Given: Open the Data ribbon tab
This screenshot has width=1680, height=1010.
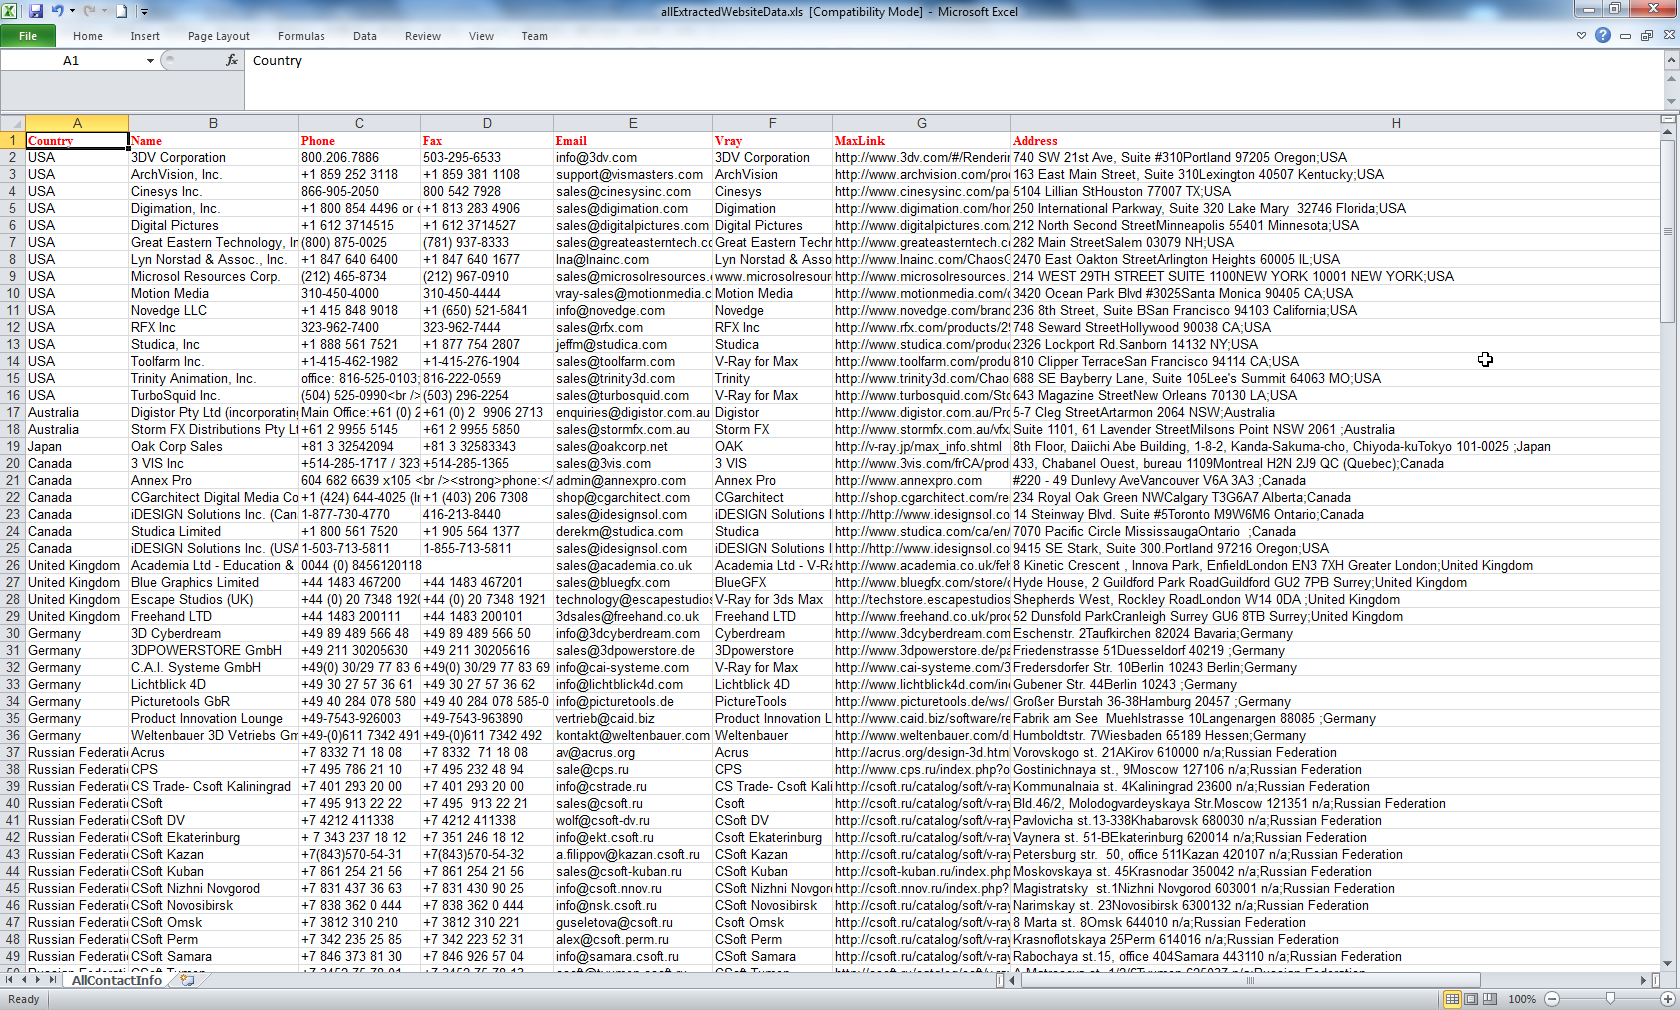Looking at the screenshot, I should coord(365,36).
